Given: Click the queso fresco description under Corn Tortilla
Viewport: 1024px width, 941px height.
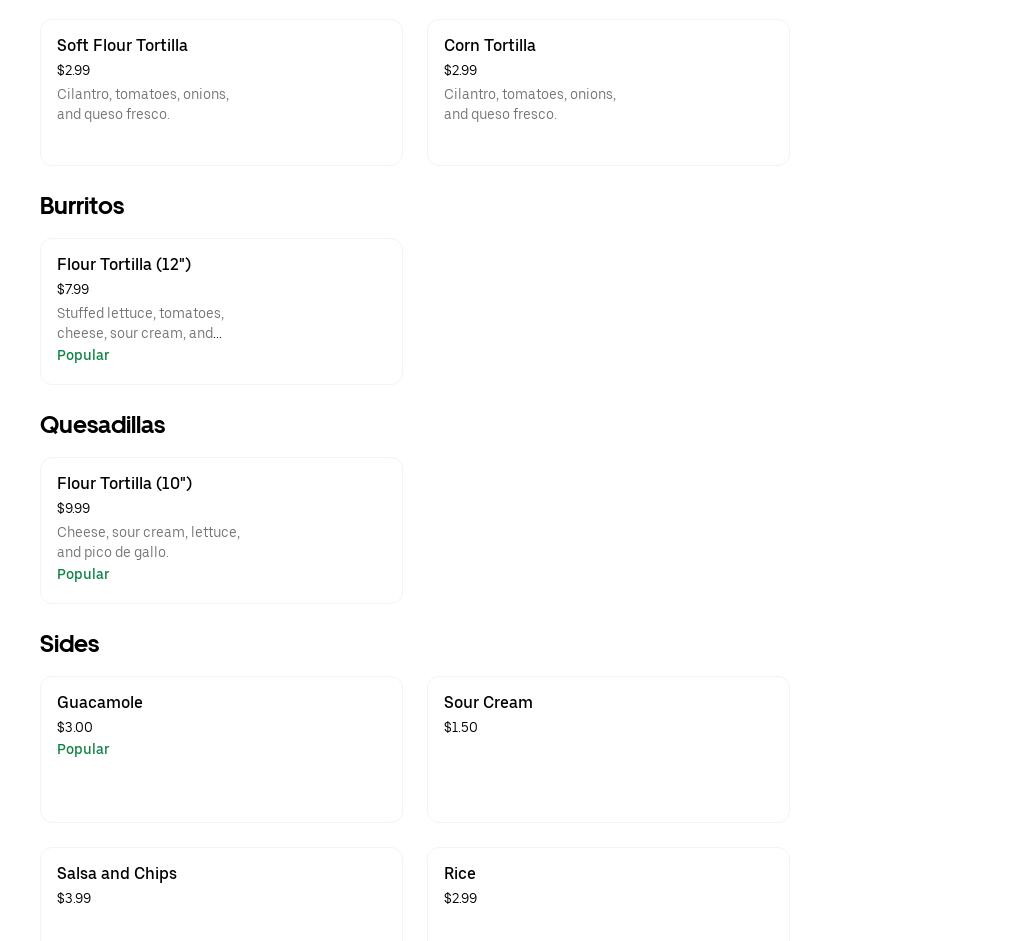Looking at the screenshot, I should click(530, 104).
